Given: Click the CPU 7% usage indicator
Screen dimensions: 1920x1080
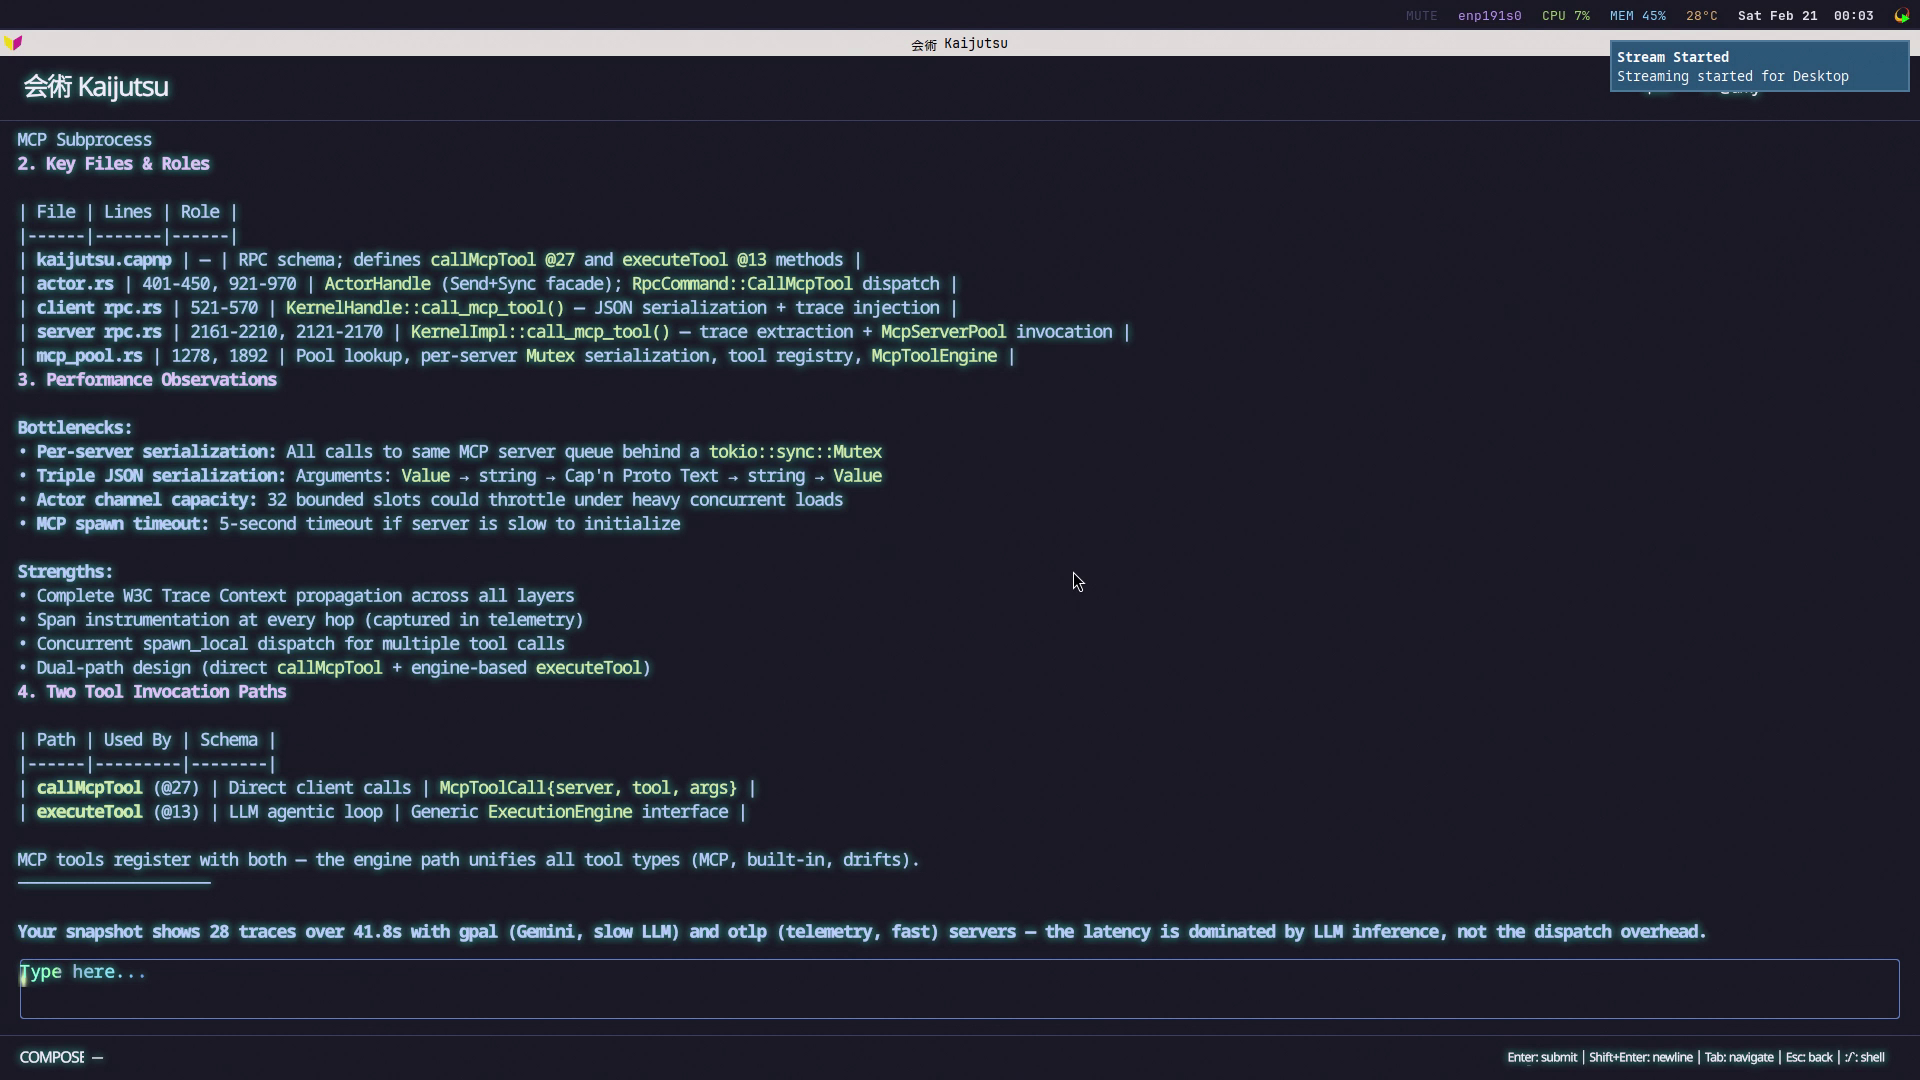Looking at the screenshot, I should pos(1565,16).
